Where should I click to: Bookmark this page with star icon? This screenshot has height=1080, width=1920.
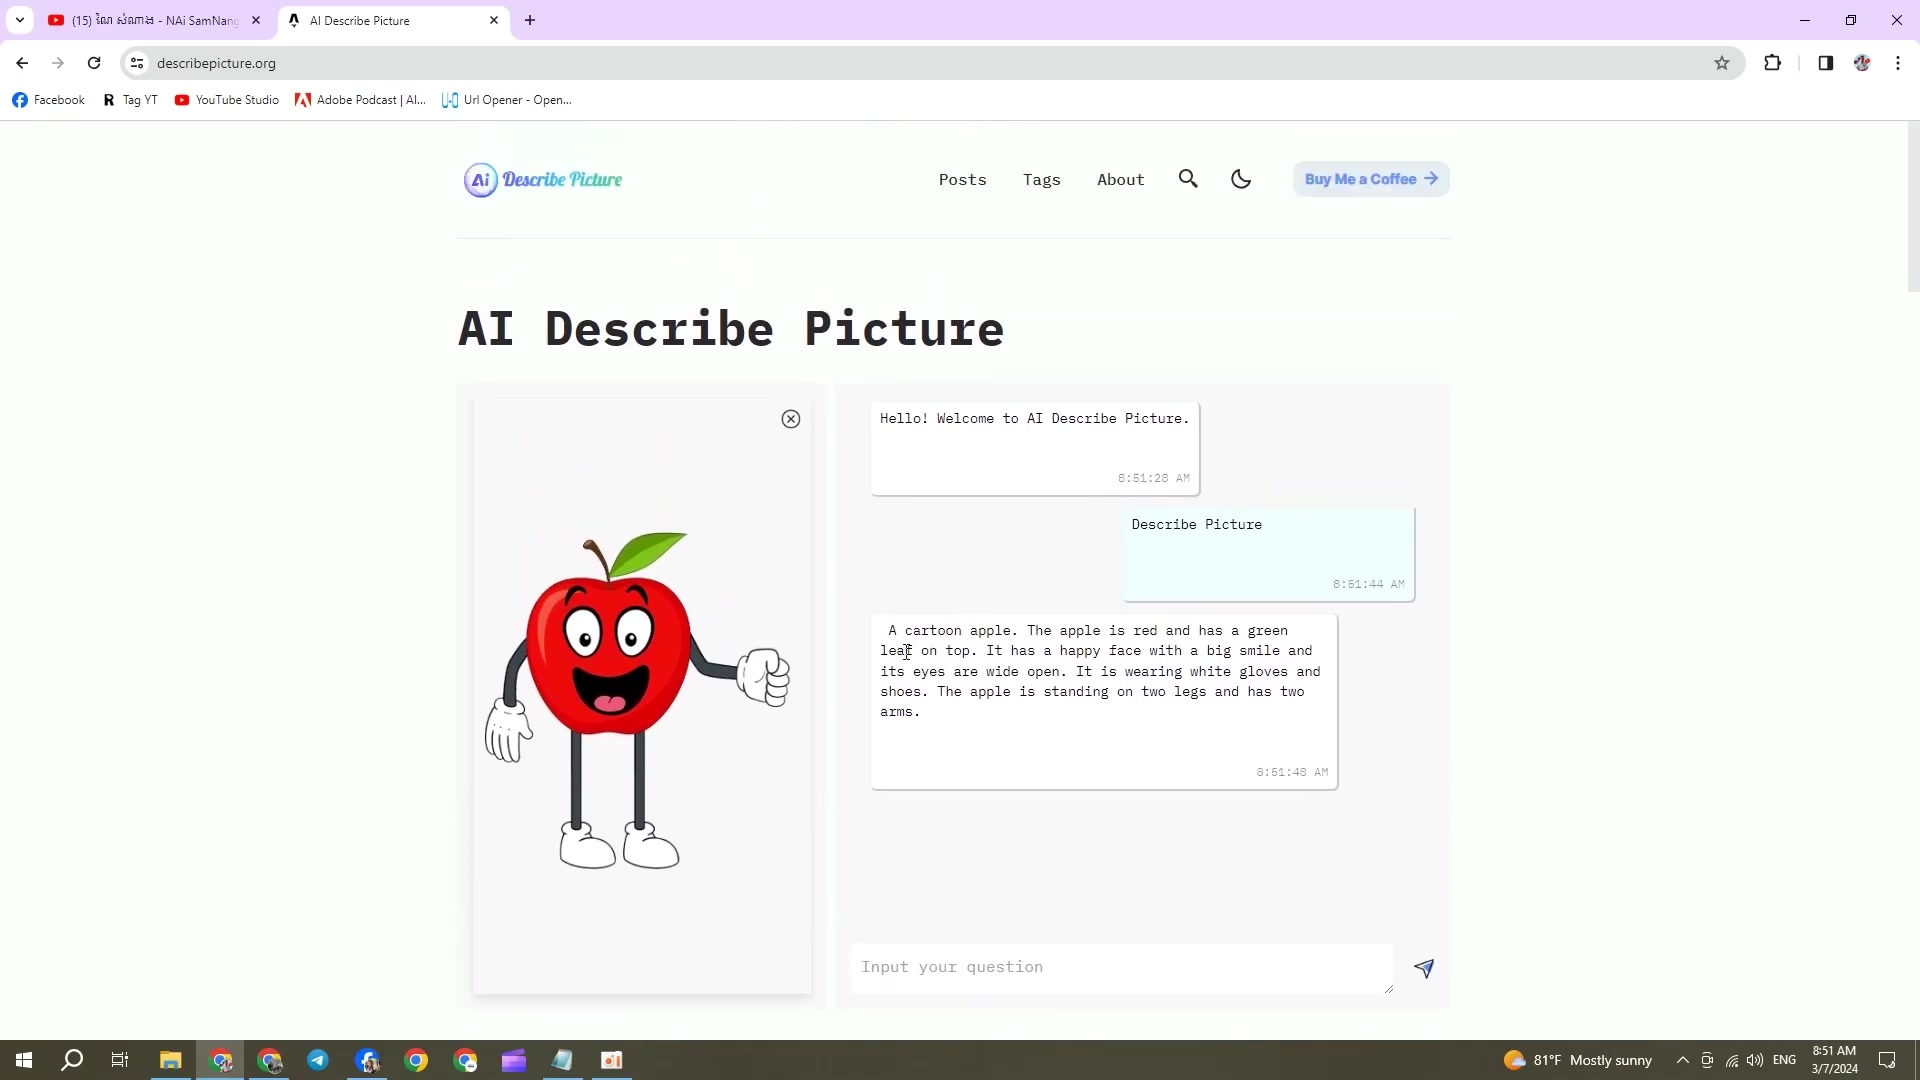(x=1722, y=63)
